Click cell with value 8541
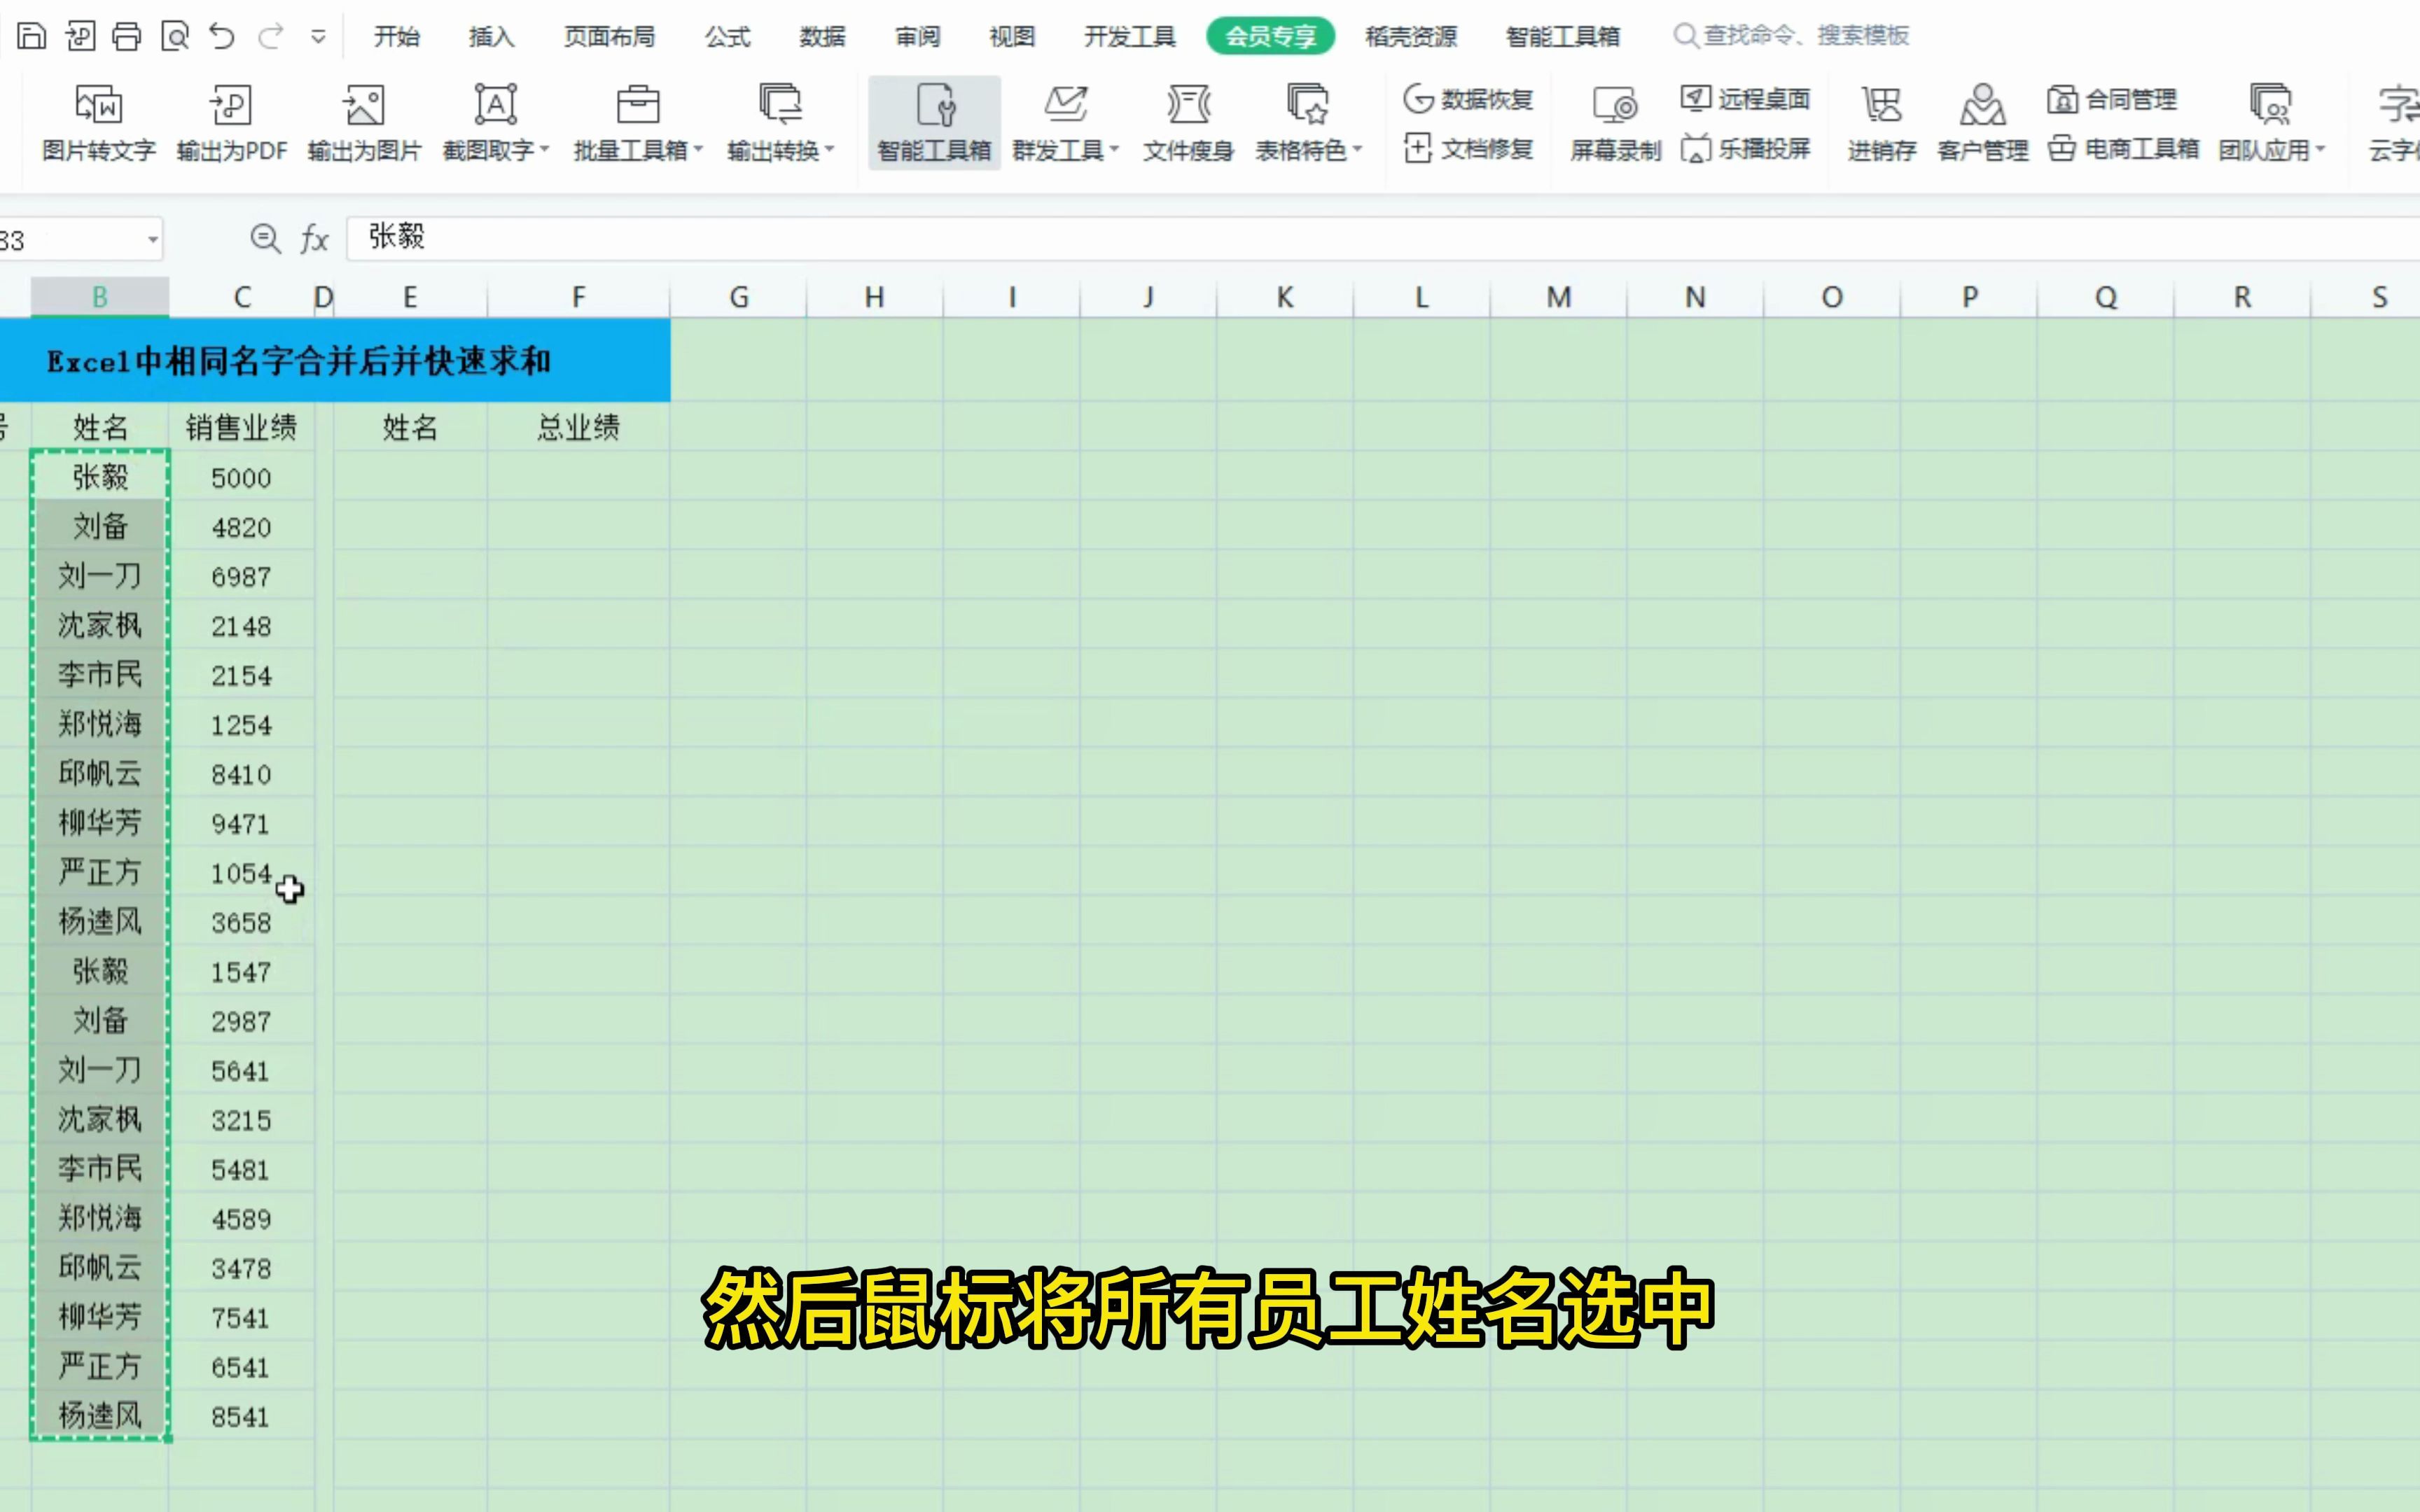 pyautogui.click(x=241, y=1416)
